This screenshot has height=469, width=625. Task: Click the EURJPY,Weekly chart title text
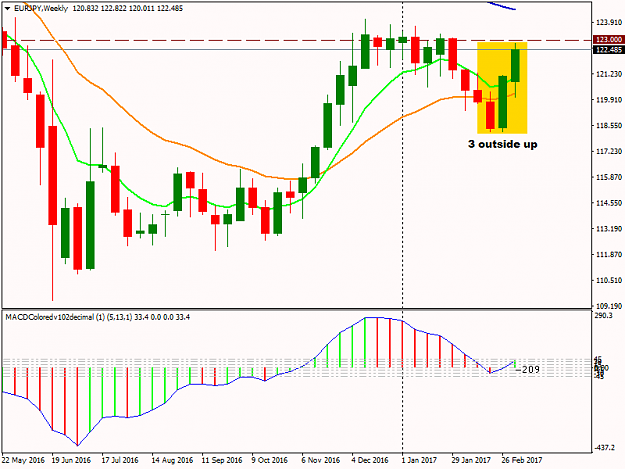click(x=41, y=8)
